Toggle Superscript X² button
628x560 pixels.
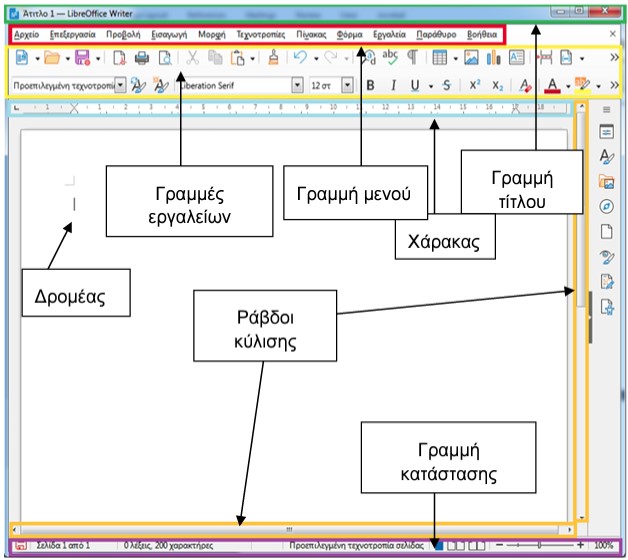pyautogui.click(x=475, y=85)
